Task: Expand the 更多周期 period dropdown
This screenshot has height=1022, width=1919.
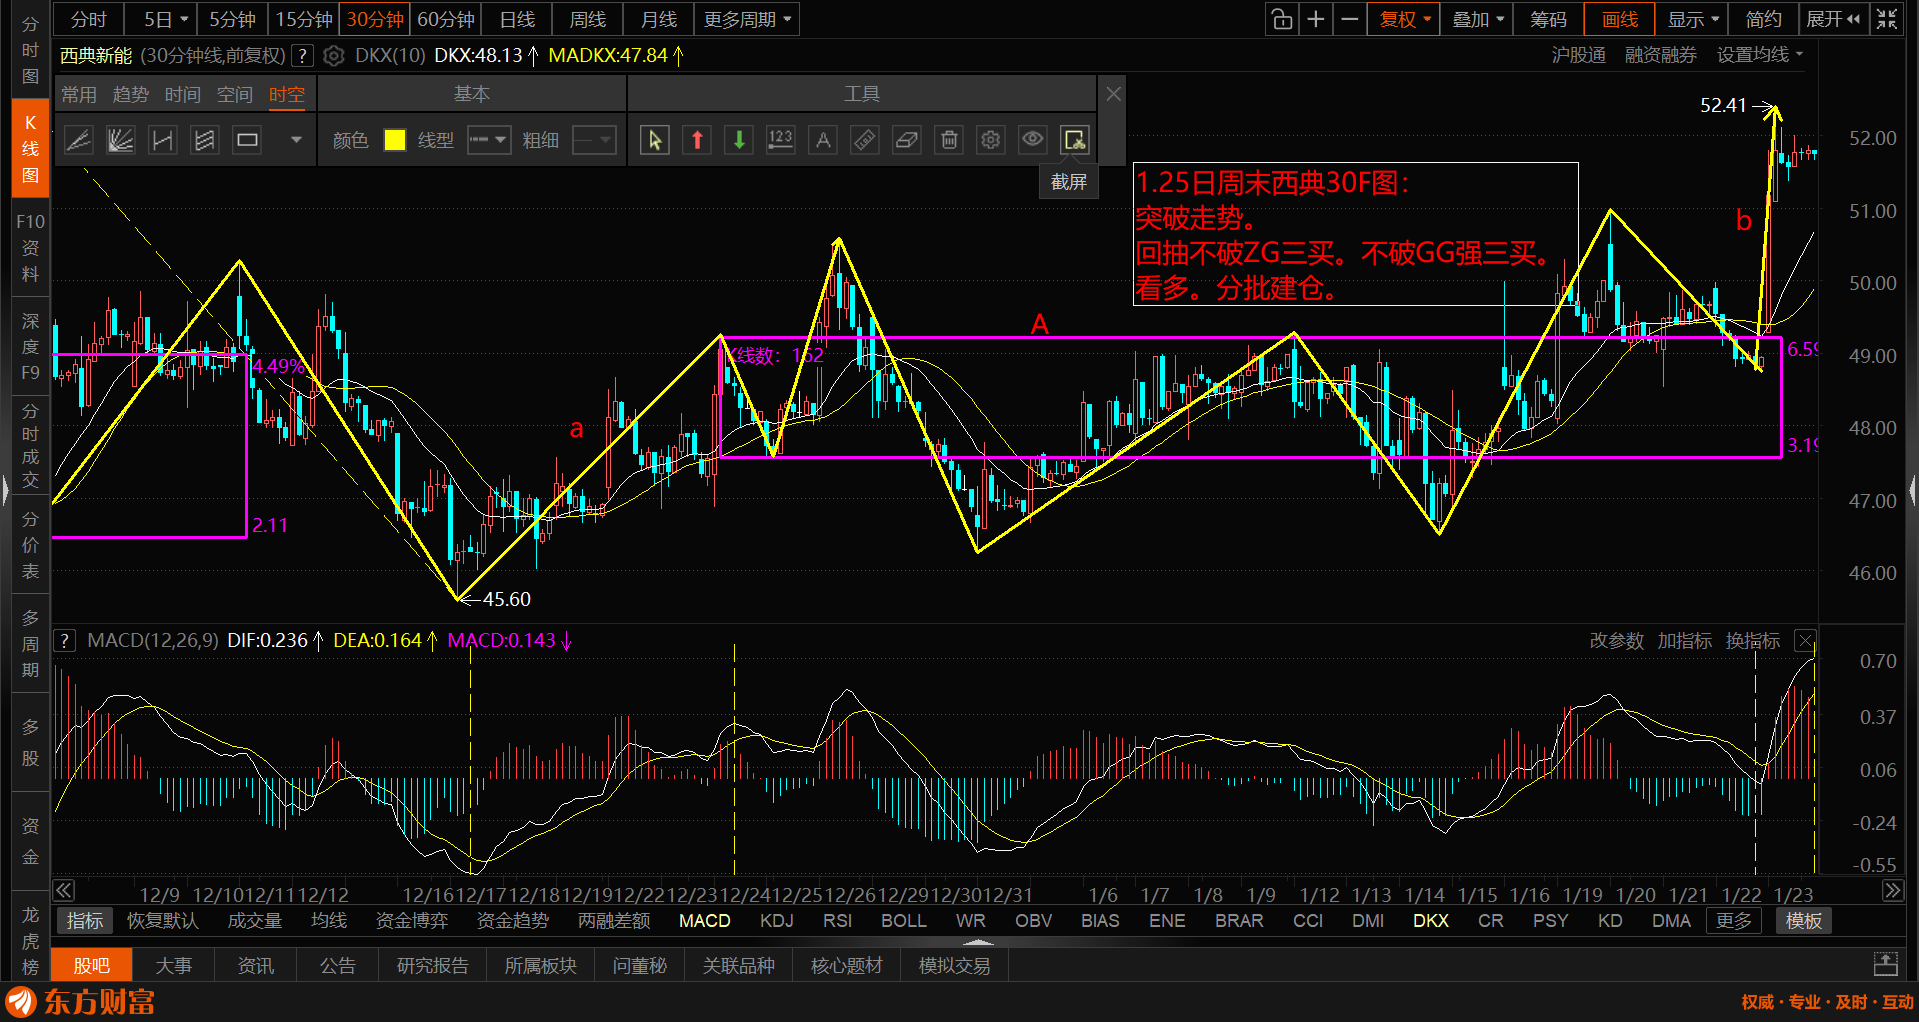Action: coord(746,19)
